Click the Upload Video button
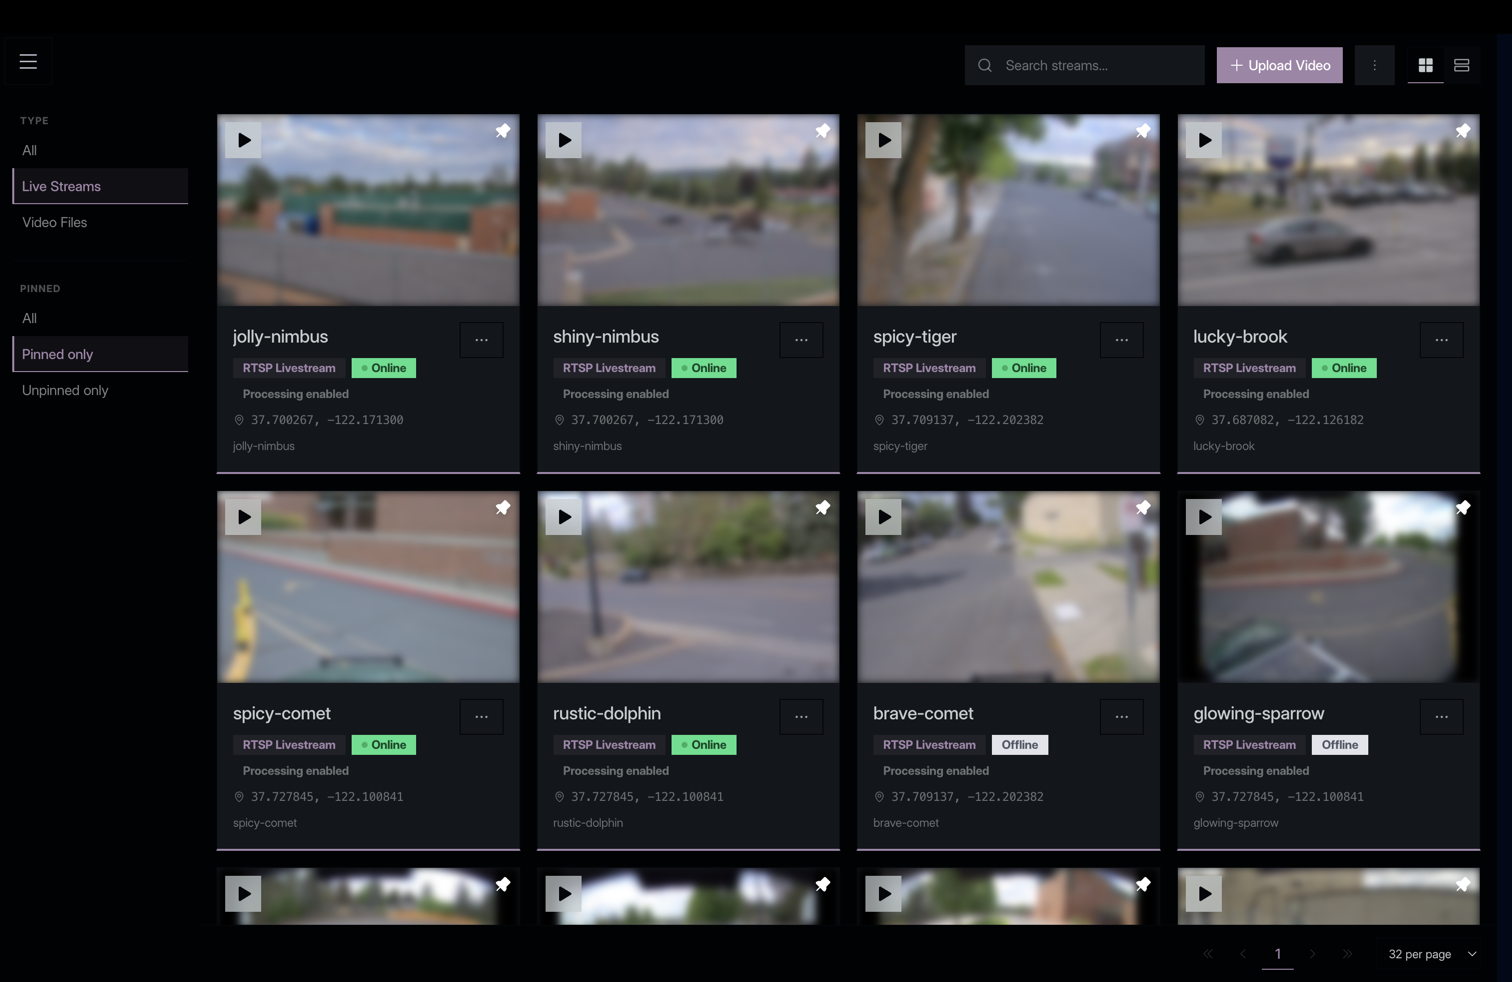 [x=1279, y=65]
